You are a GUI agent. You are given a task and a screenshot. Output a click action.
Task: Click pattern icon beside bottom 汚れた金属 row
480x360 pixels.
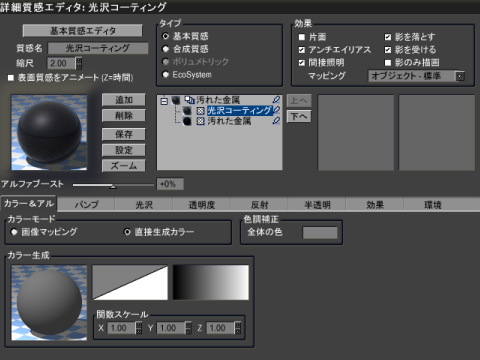point(200,121)
